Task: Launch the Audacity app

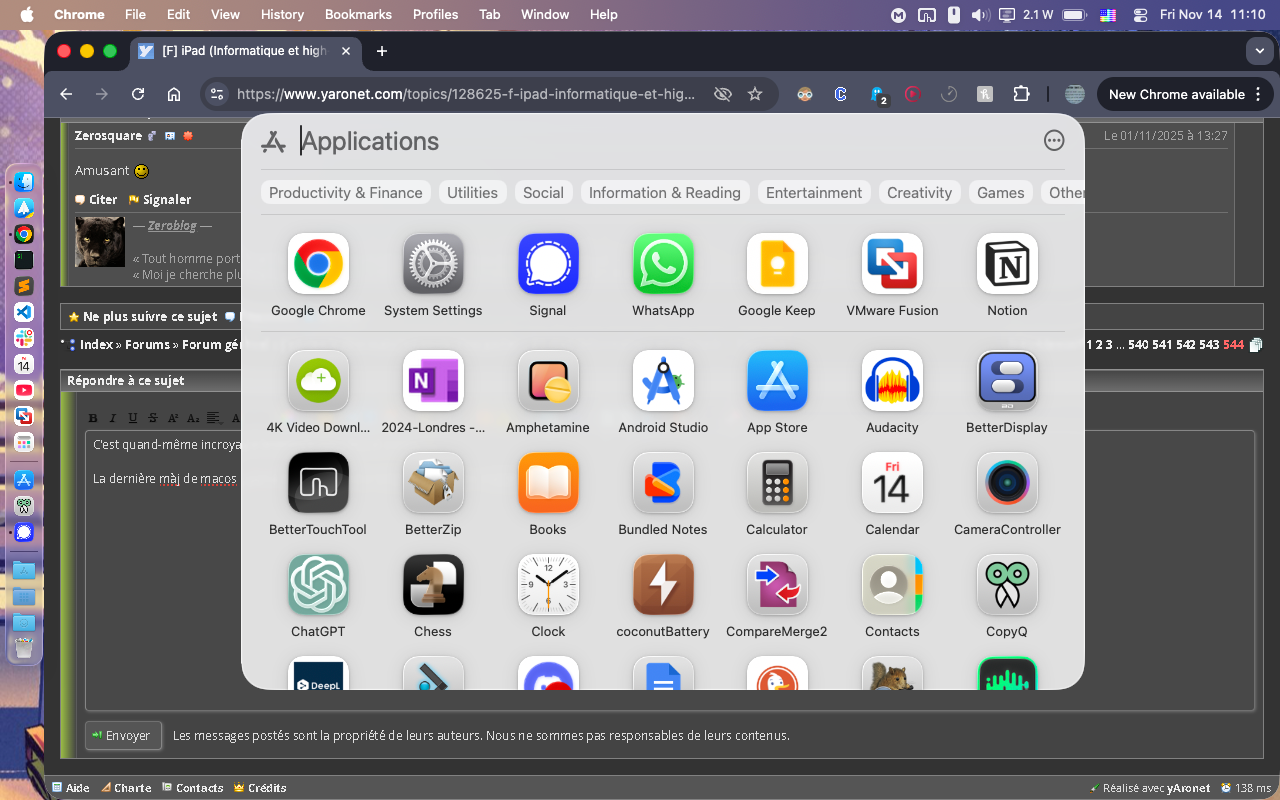Action: (892, 381)
